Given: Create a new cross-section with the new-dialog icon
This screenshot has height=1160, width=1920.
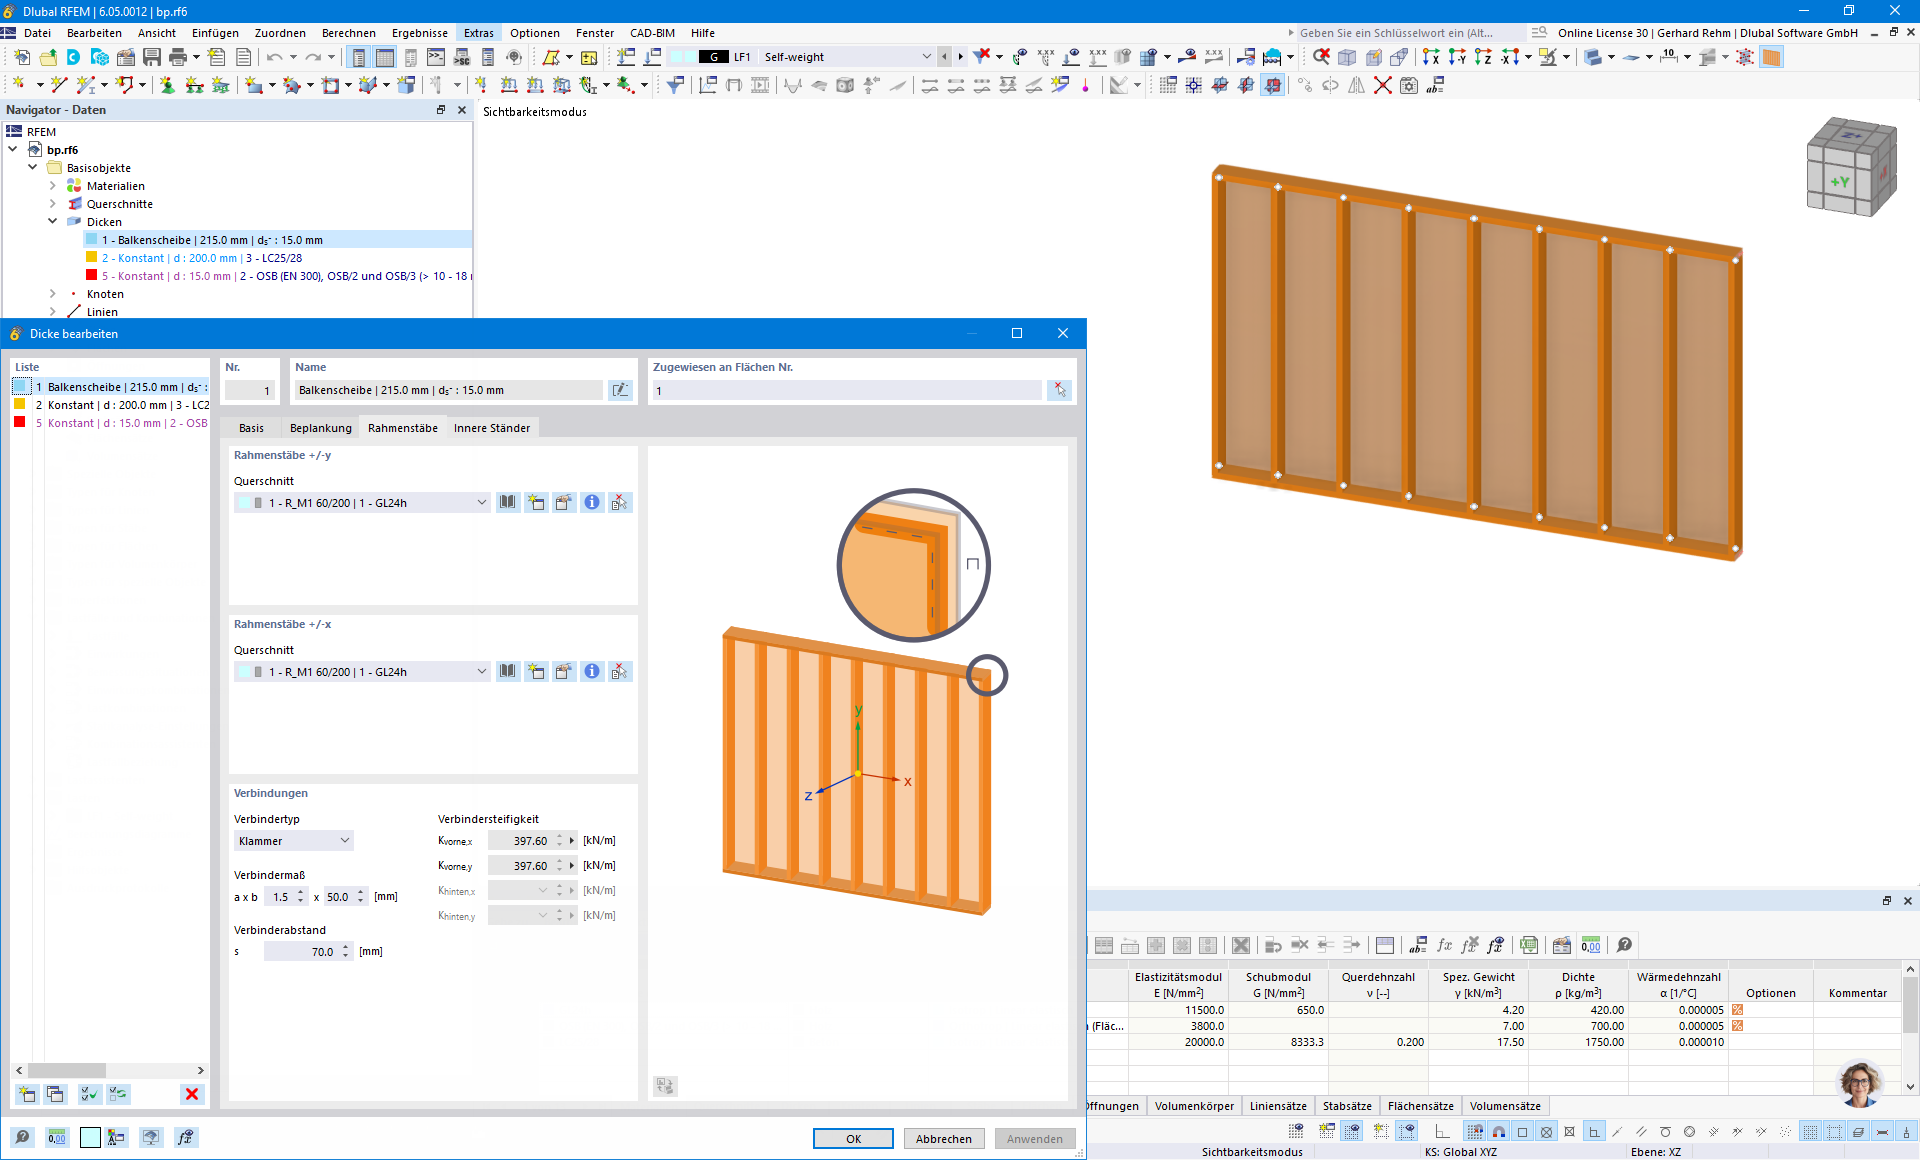Looking at the screenshot, I should 537,502.
